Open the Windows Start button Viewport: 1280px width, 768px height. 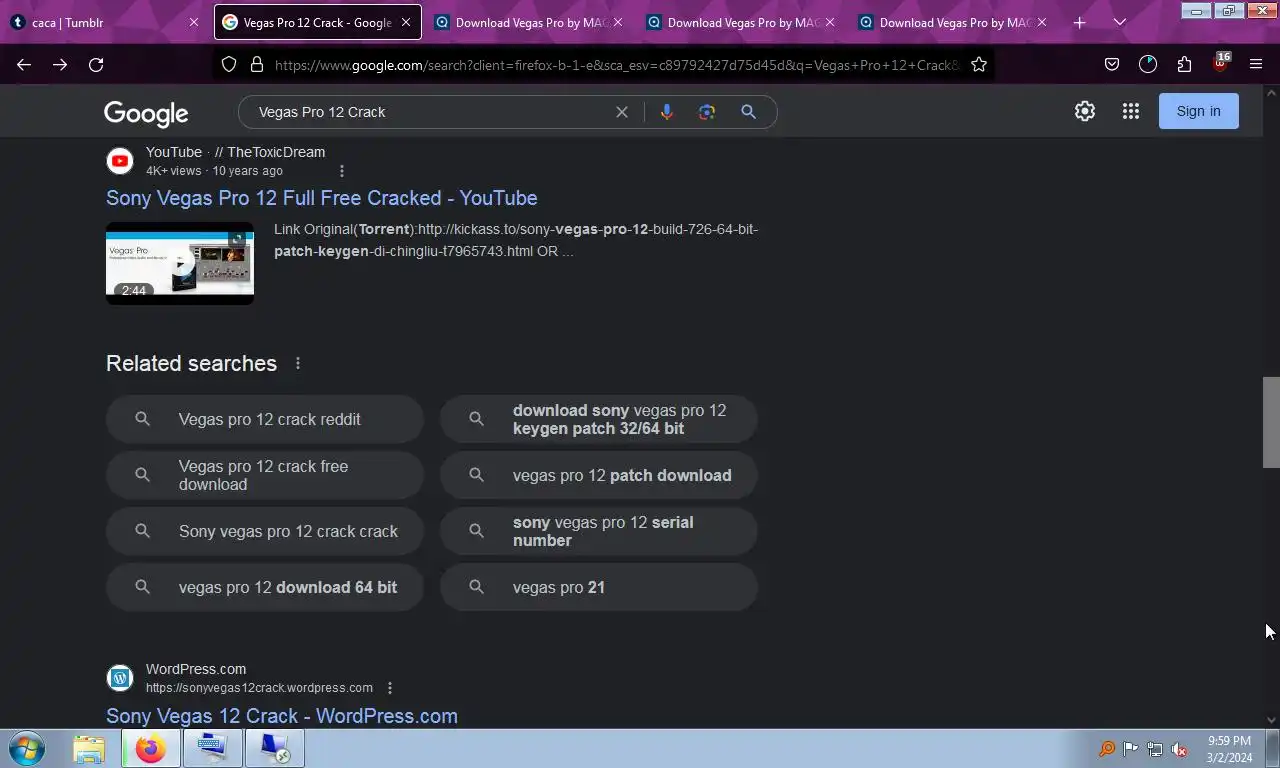click(x=27, y=748)
